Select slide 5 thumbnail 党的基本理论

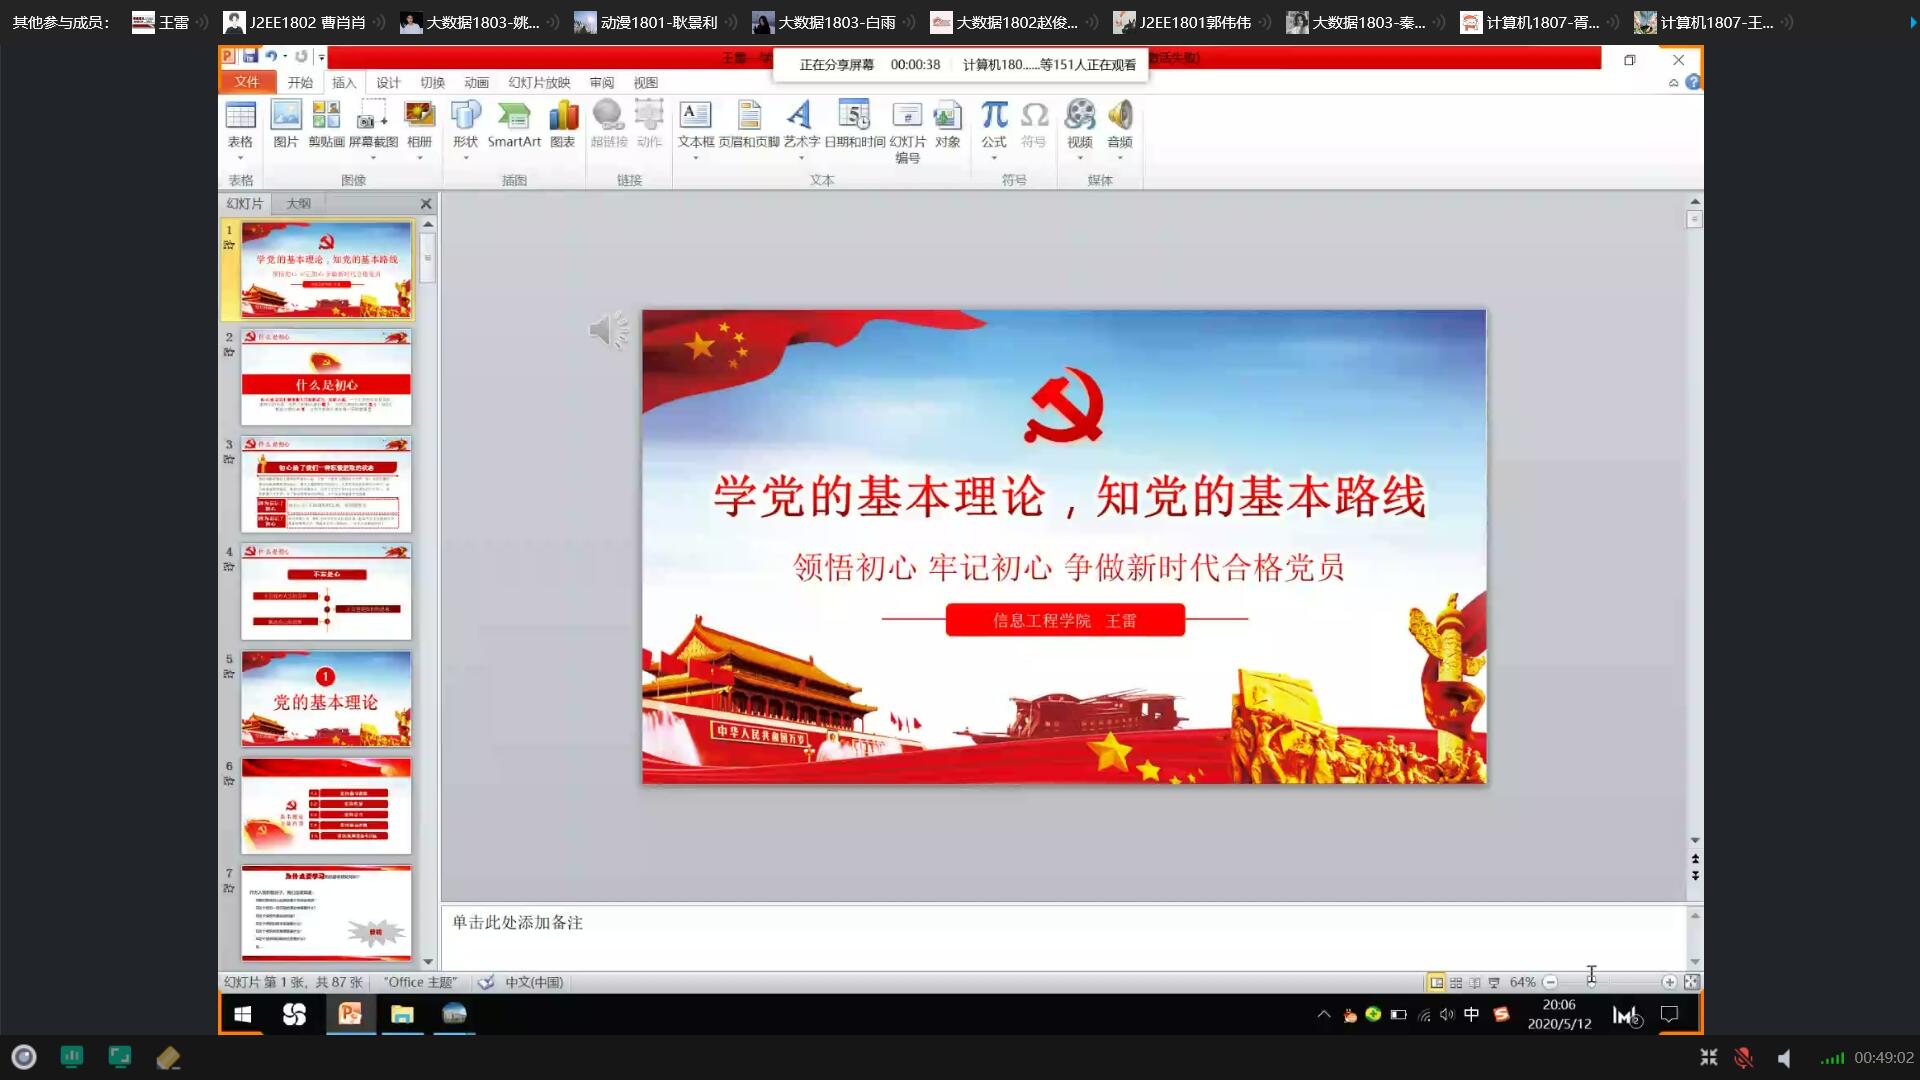[x=326, y=698]
